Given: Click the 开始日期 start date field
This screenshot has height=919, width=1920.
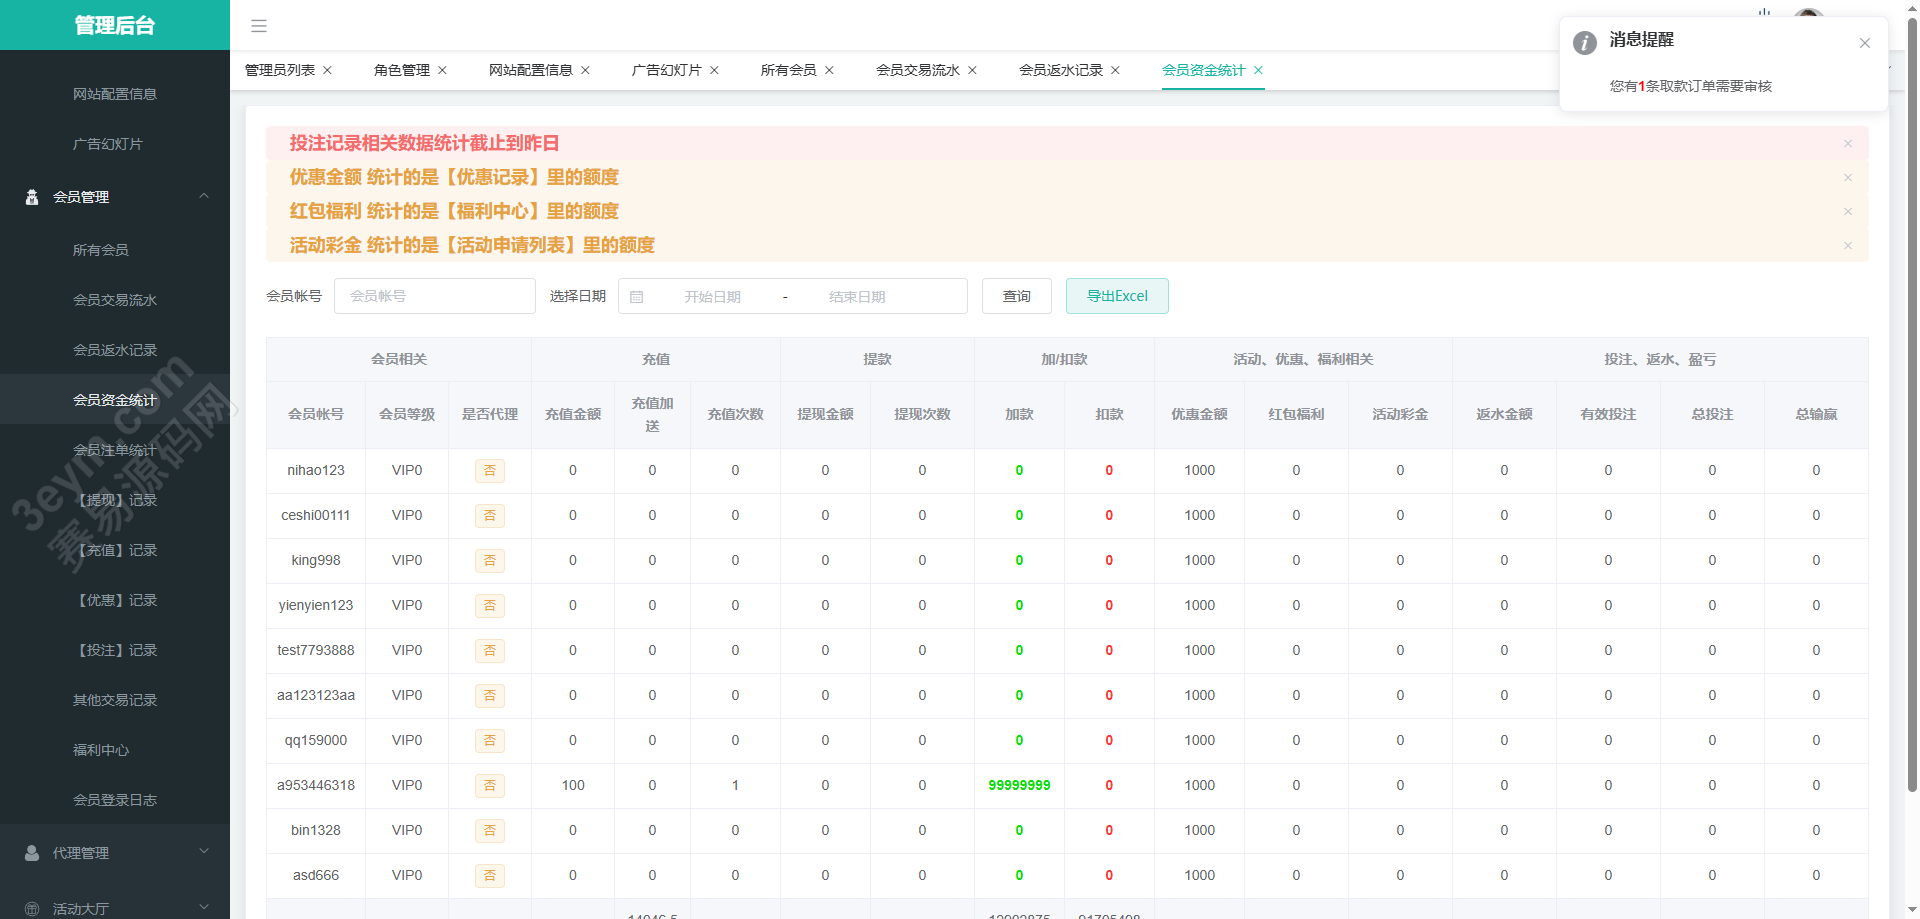Looking at the screenshot, I should [x=712, y=297].
